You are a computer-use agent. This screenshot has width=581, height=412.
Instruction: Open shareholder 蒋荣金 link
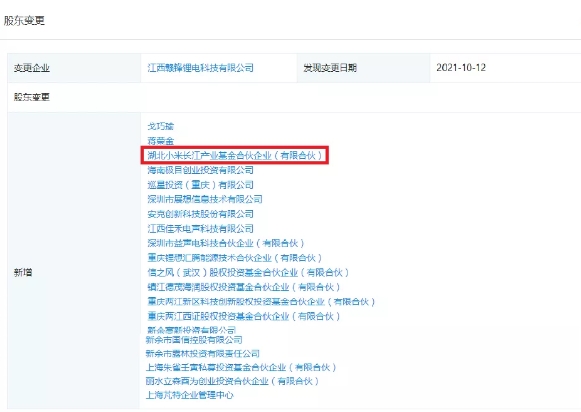(160, 141)
